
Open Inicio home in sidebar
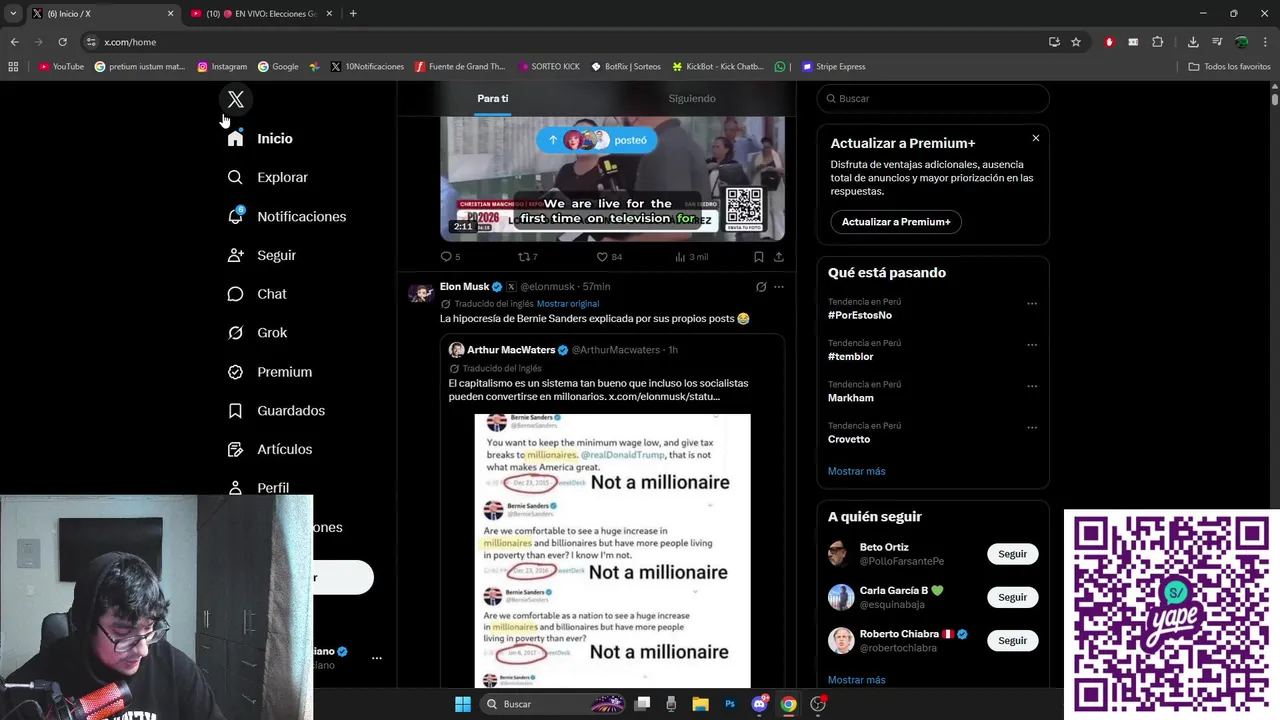tap(260, 139)
